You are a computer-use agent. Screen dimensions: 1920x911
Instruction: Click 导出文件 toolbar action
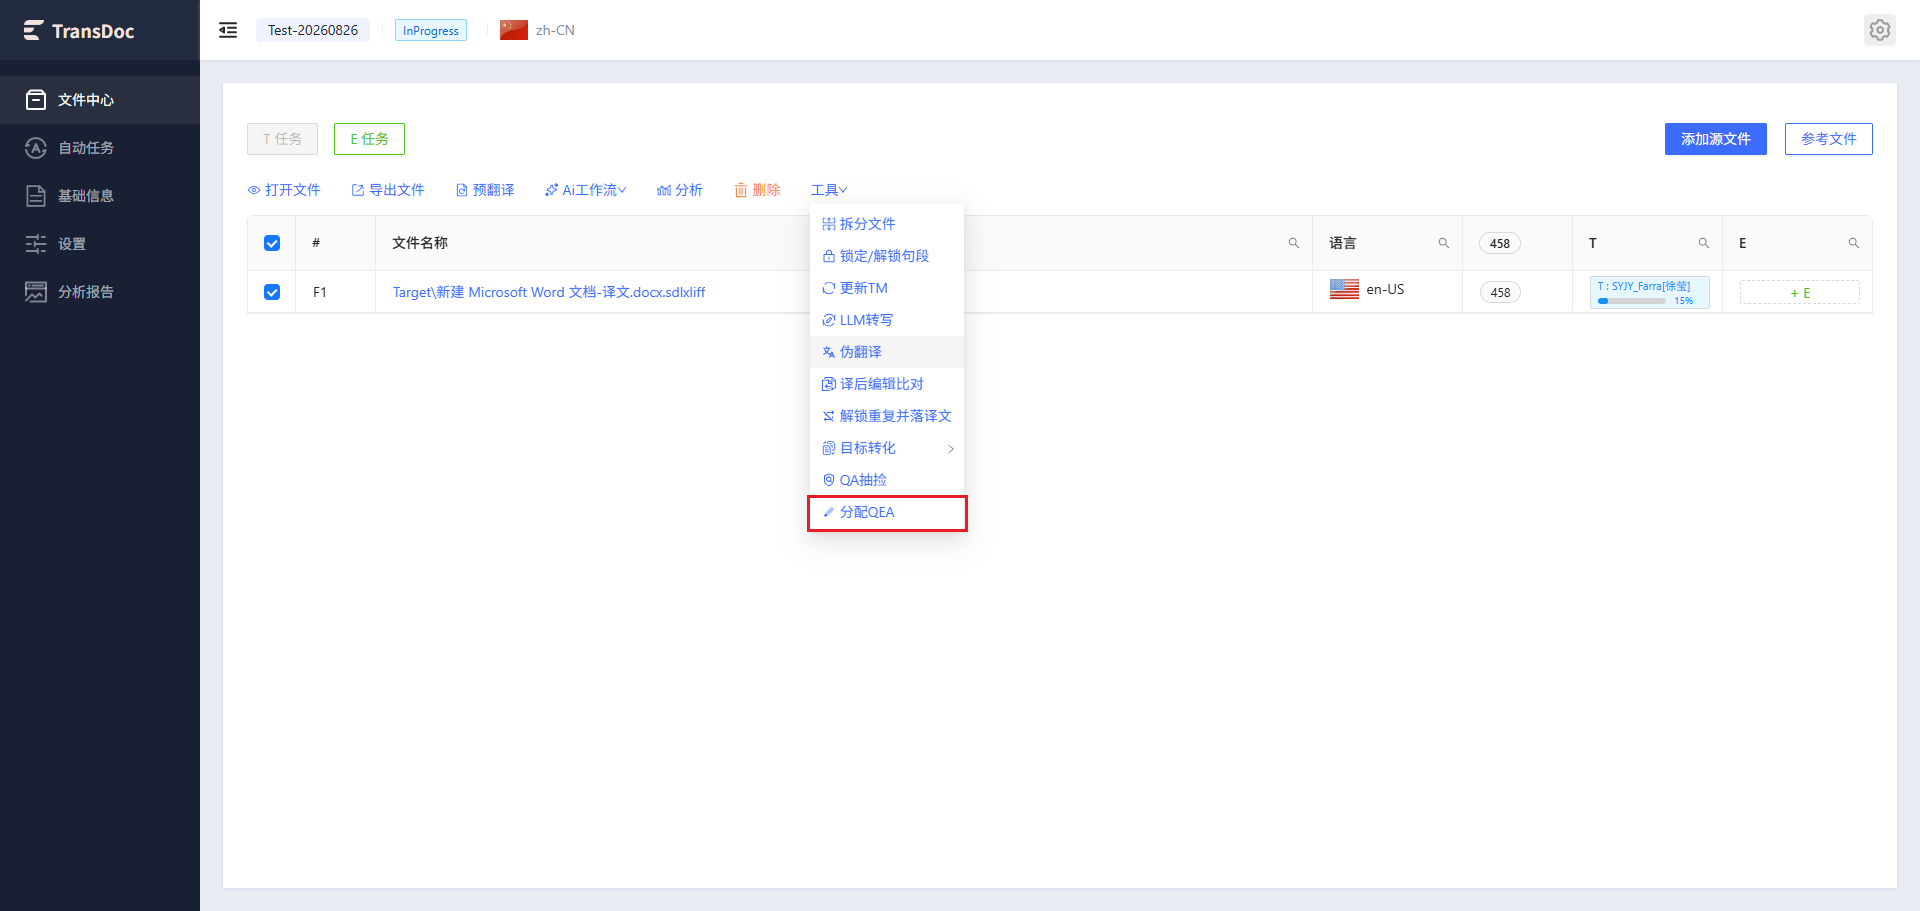tap(388, 190)
